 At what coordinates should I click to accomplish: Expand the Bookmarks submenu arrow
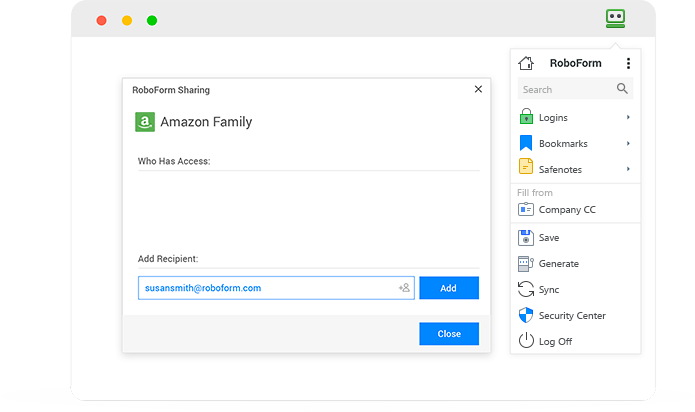pyautogui.click(x=628, y=144)
